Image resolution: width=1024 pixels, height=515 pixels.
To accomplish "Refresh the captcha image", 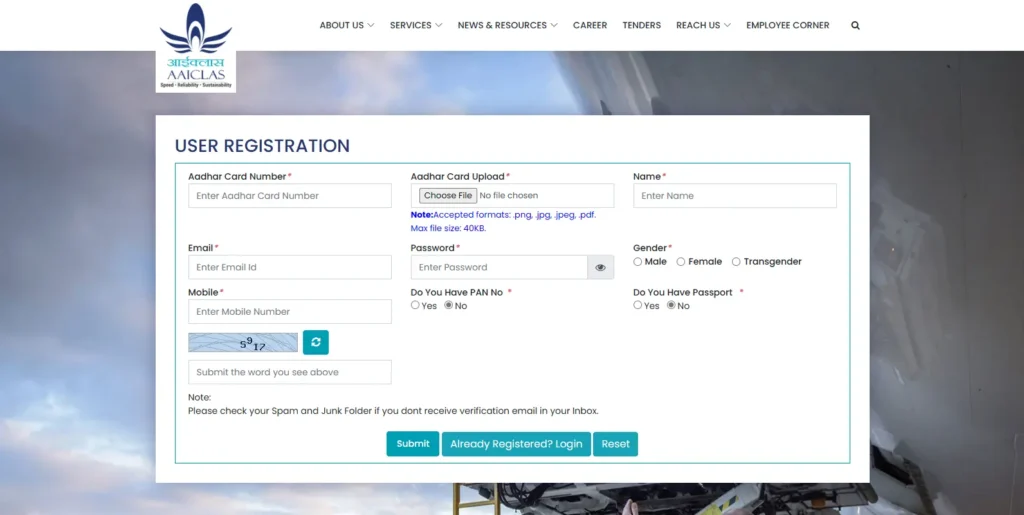I will tap(316, 342).
